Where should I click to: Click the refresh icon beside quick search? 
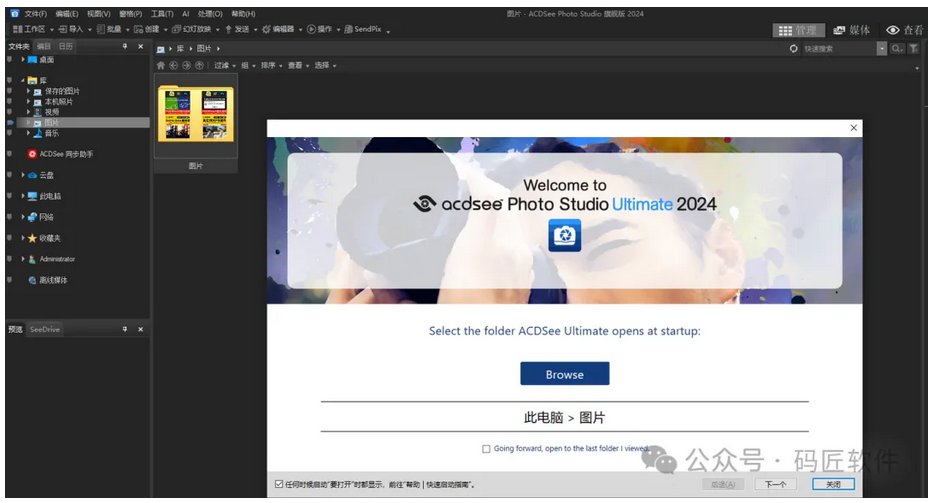click(794, 48)
